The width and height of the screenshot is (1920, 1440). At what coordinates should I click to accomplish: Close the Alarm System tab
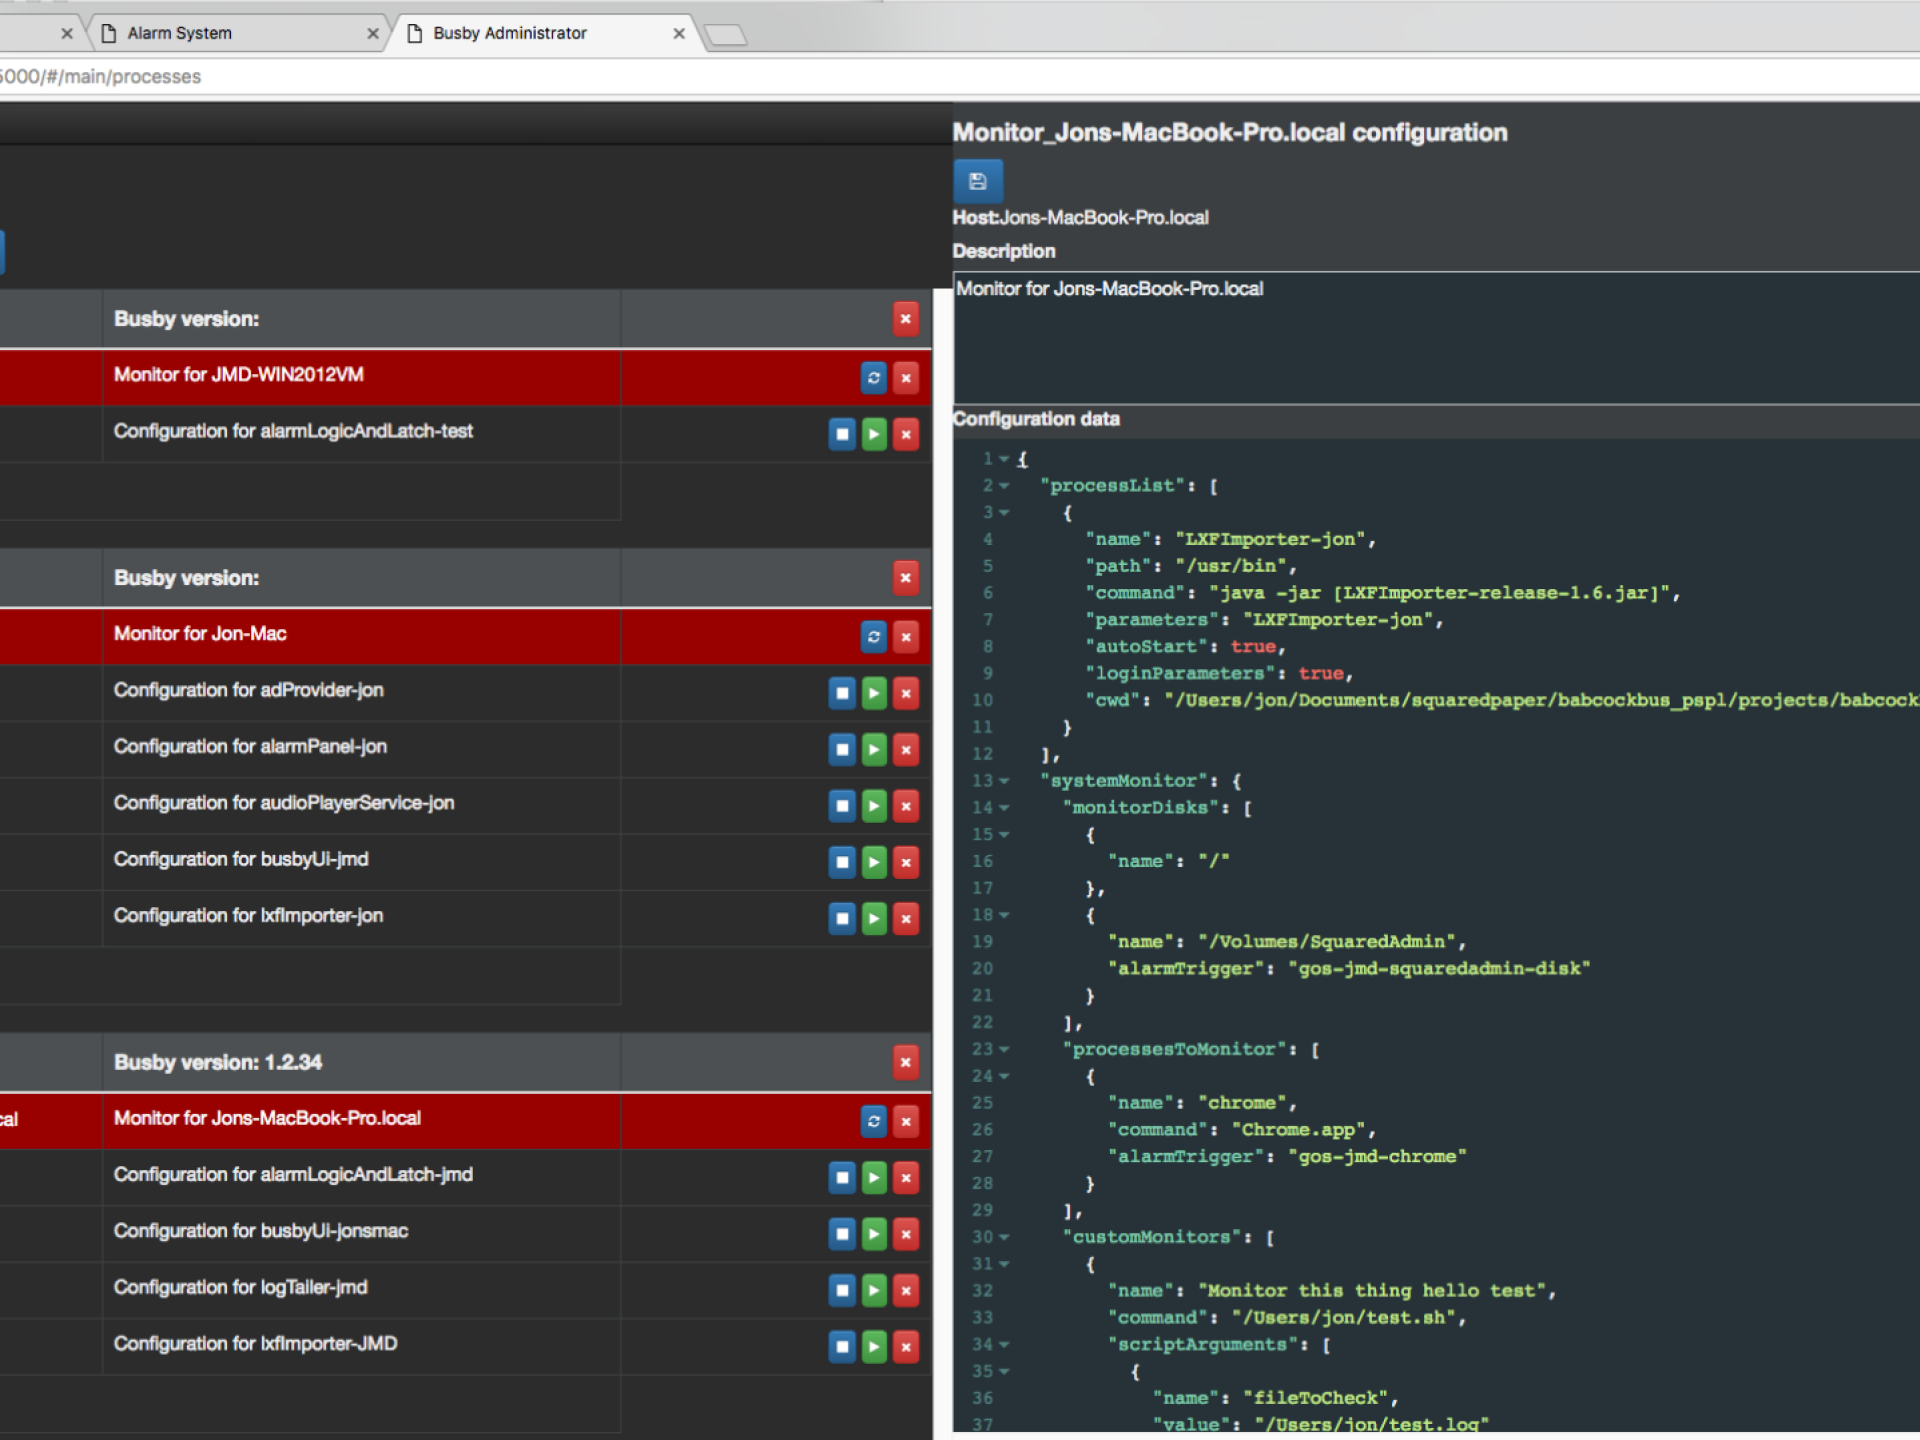point(372,33)
